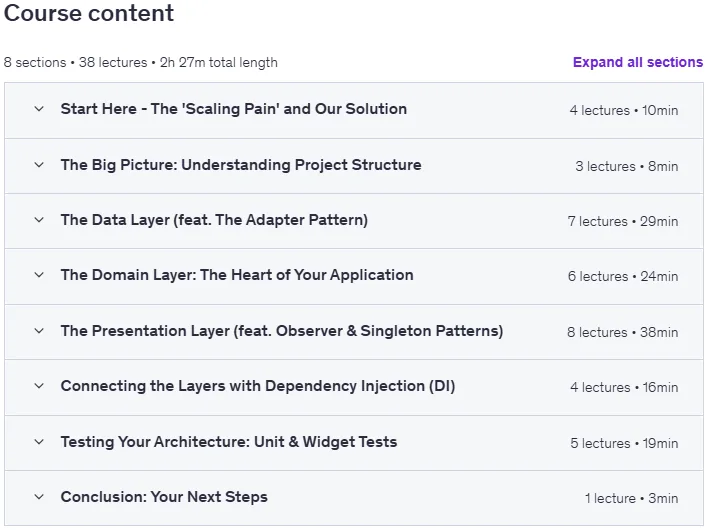Expand 'Connecting the Layers' chevron icon

pos(39,386)
